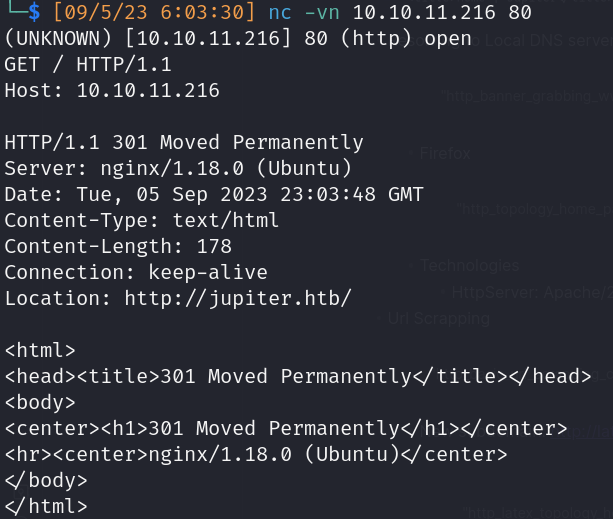Click the Date header line
Viewport: 613px width, 519px height.
pos(214,194)
